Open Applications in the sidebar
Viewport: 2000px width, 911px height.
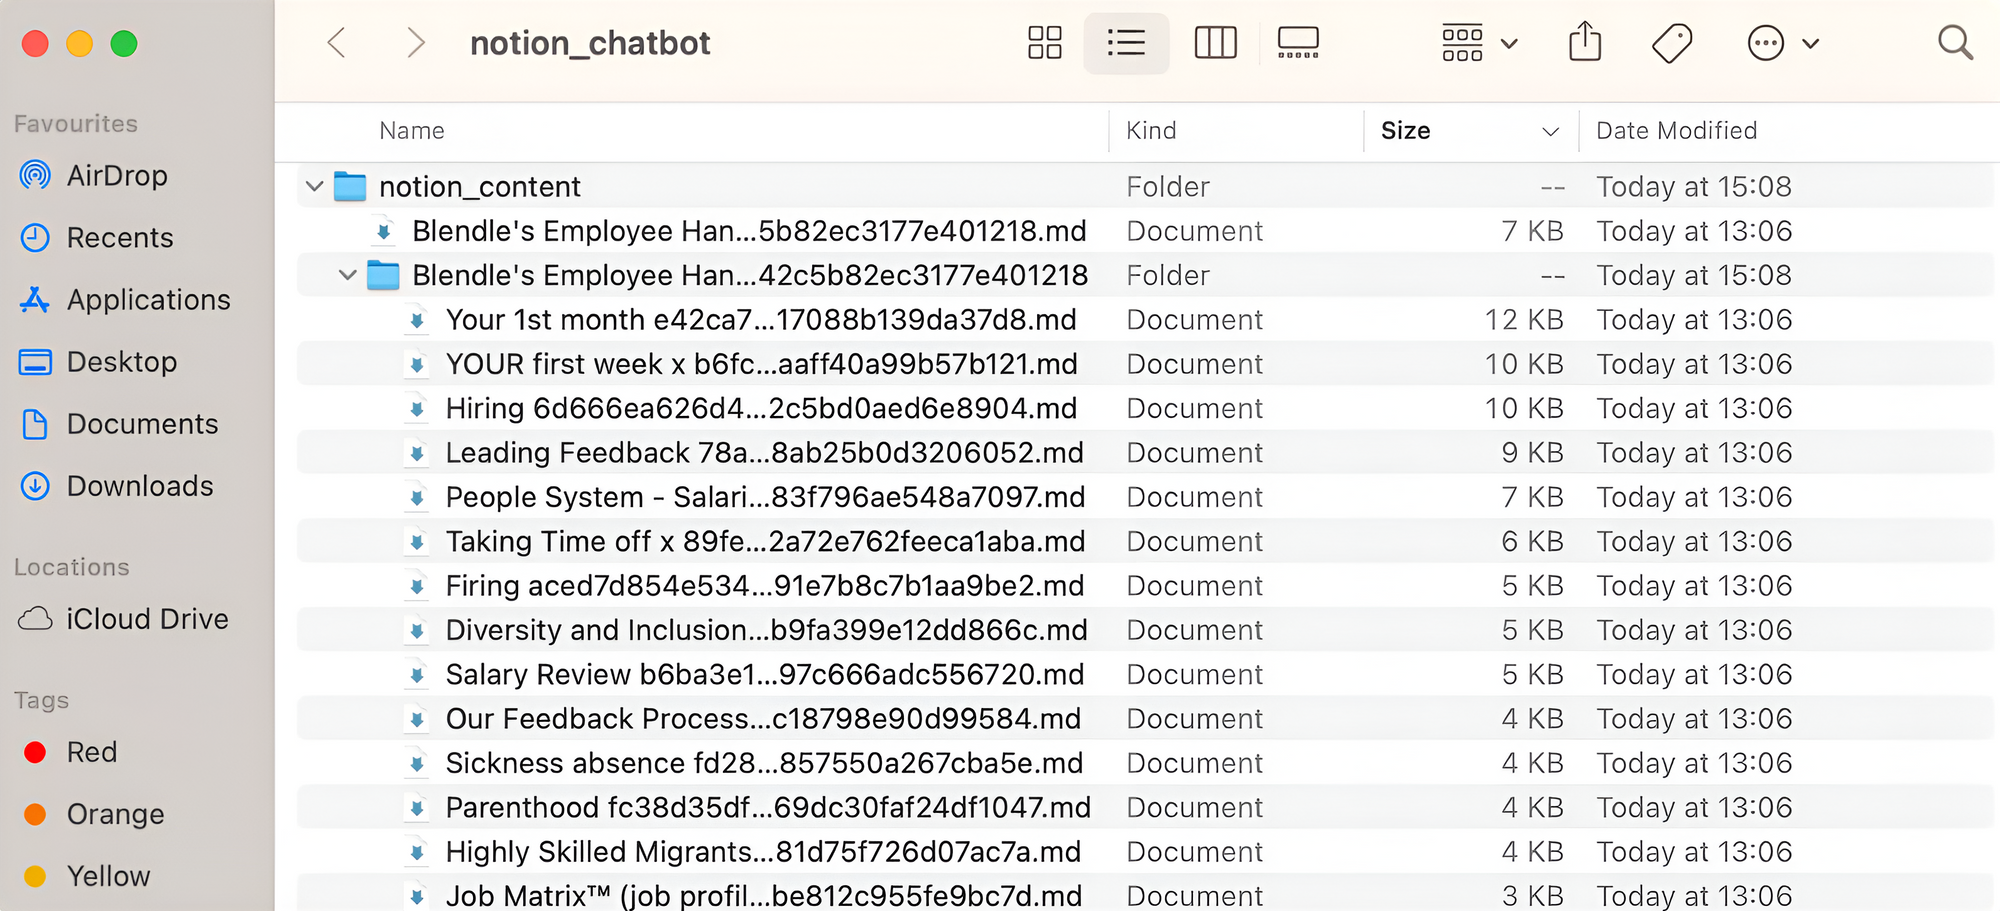(x=147, y=299)
